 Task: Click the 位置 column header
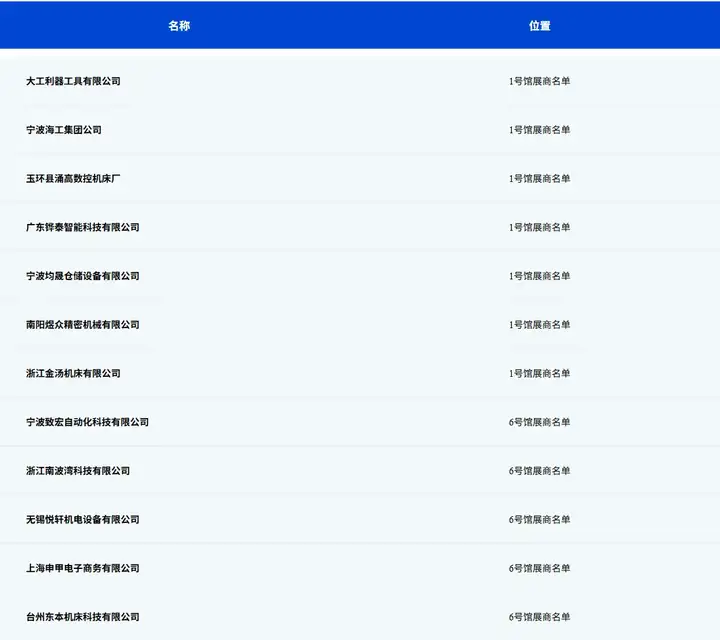click(x=540, y=26)
